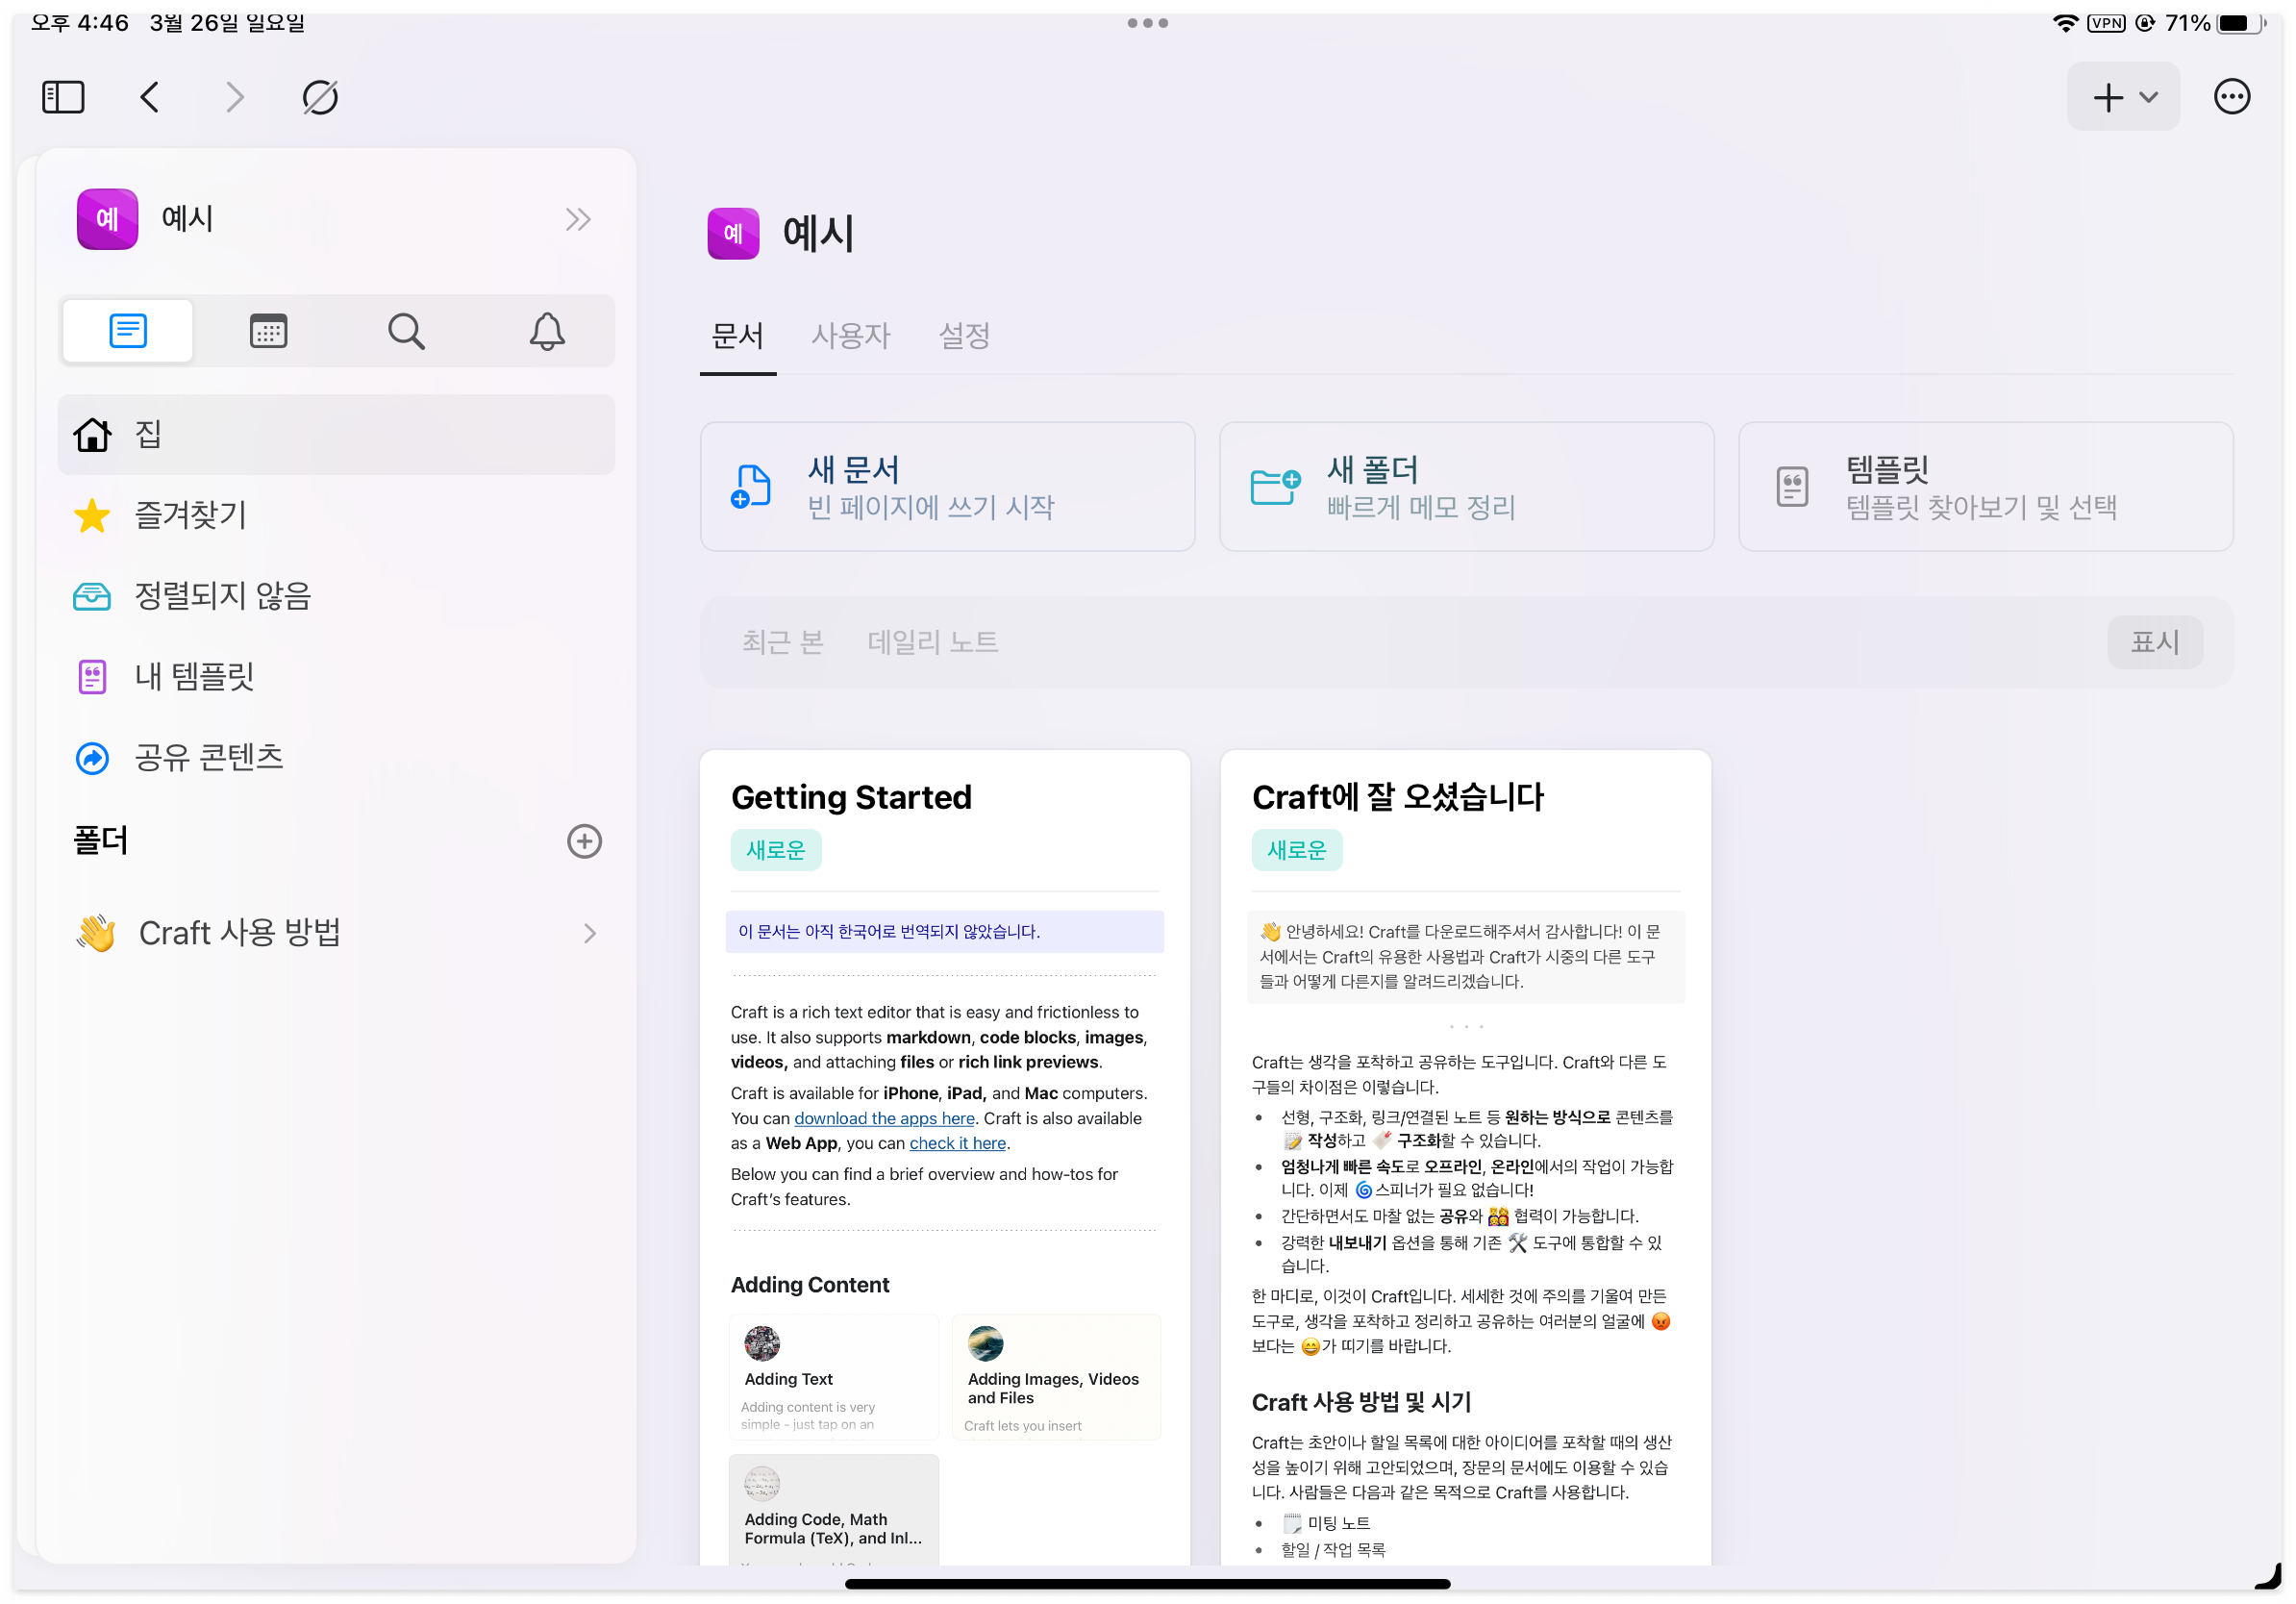Image resolution: width=2296 pixels, height=1604 pixels.
Task: Open the more options ellipsis menu
Action: [x=2232, y=95]
